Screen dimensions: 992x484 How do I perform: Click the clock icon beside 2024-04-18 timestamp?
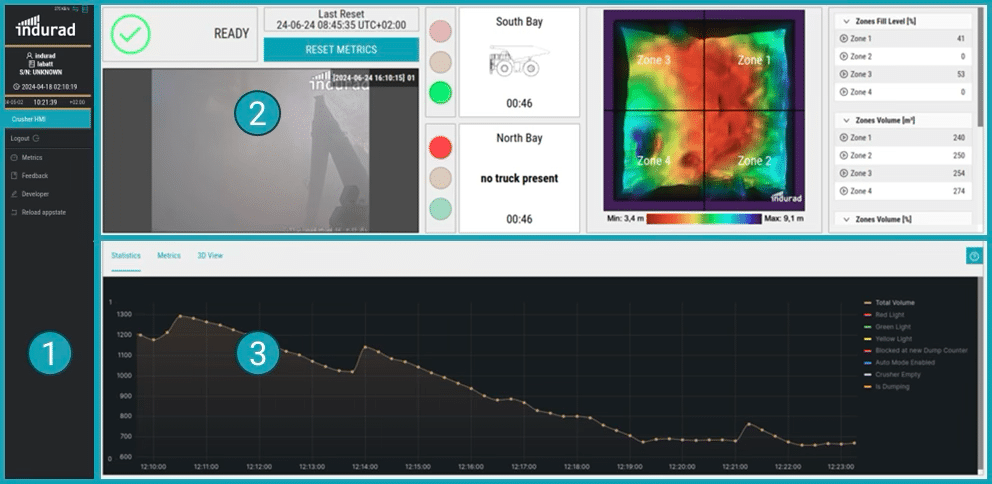pyautogui.click(x=15, y=87)
